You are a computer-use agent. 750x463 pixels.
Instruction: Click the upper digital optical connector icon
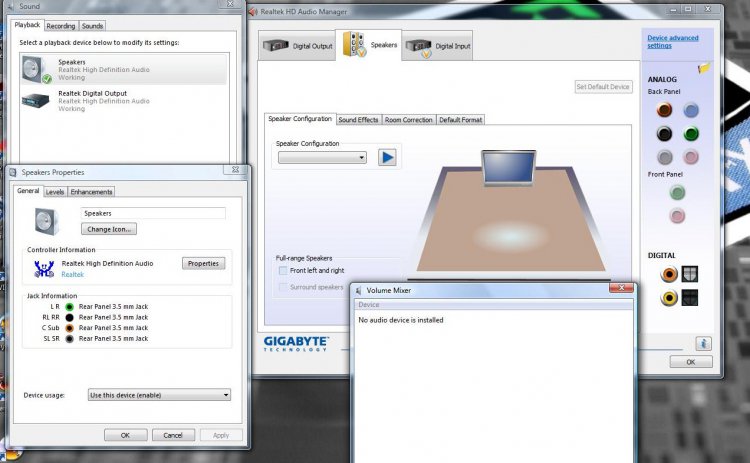pos(689,274)
